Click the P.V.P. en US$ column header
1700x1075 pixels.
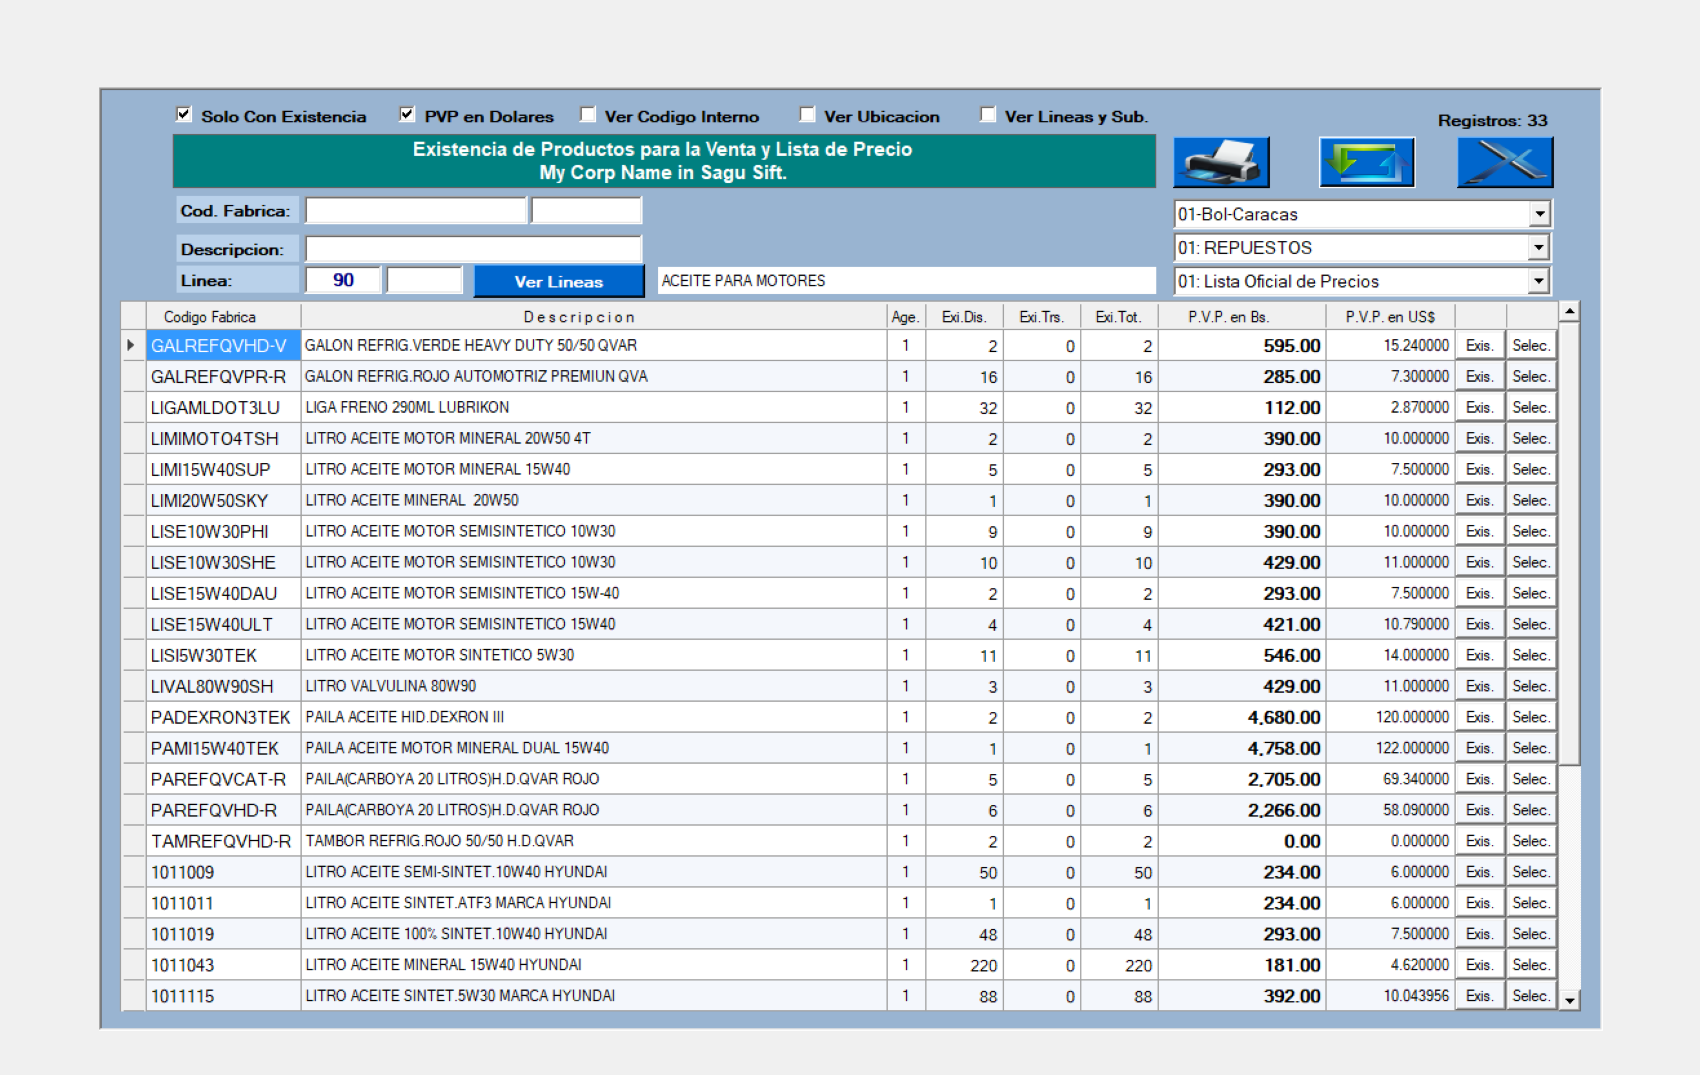point(1389,317)
